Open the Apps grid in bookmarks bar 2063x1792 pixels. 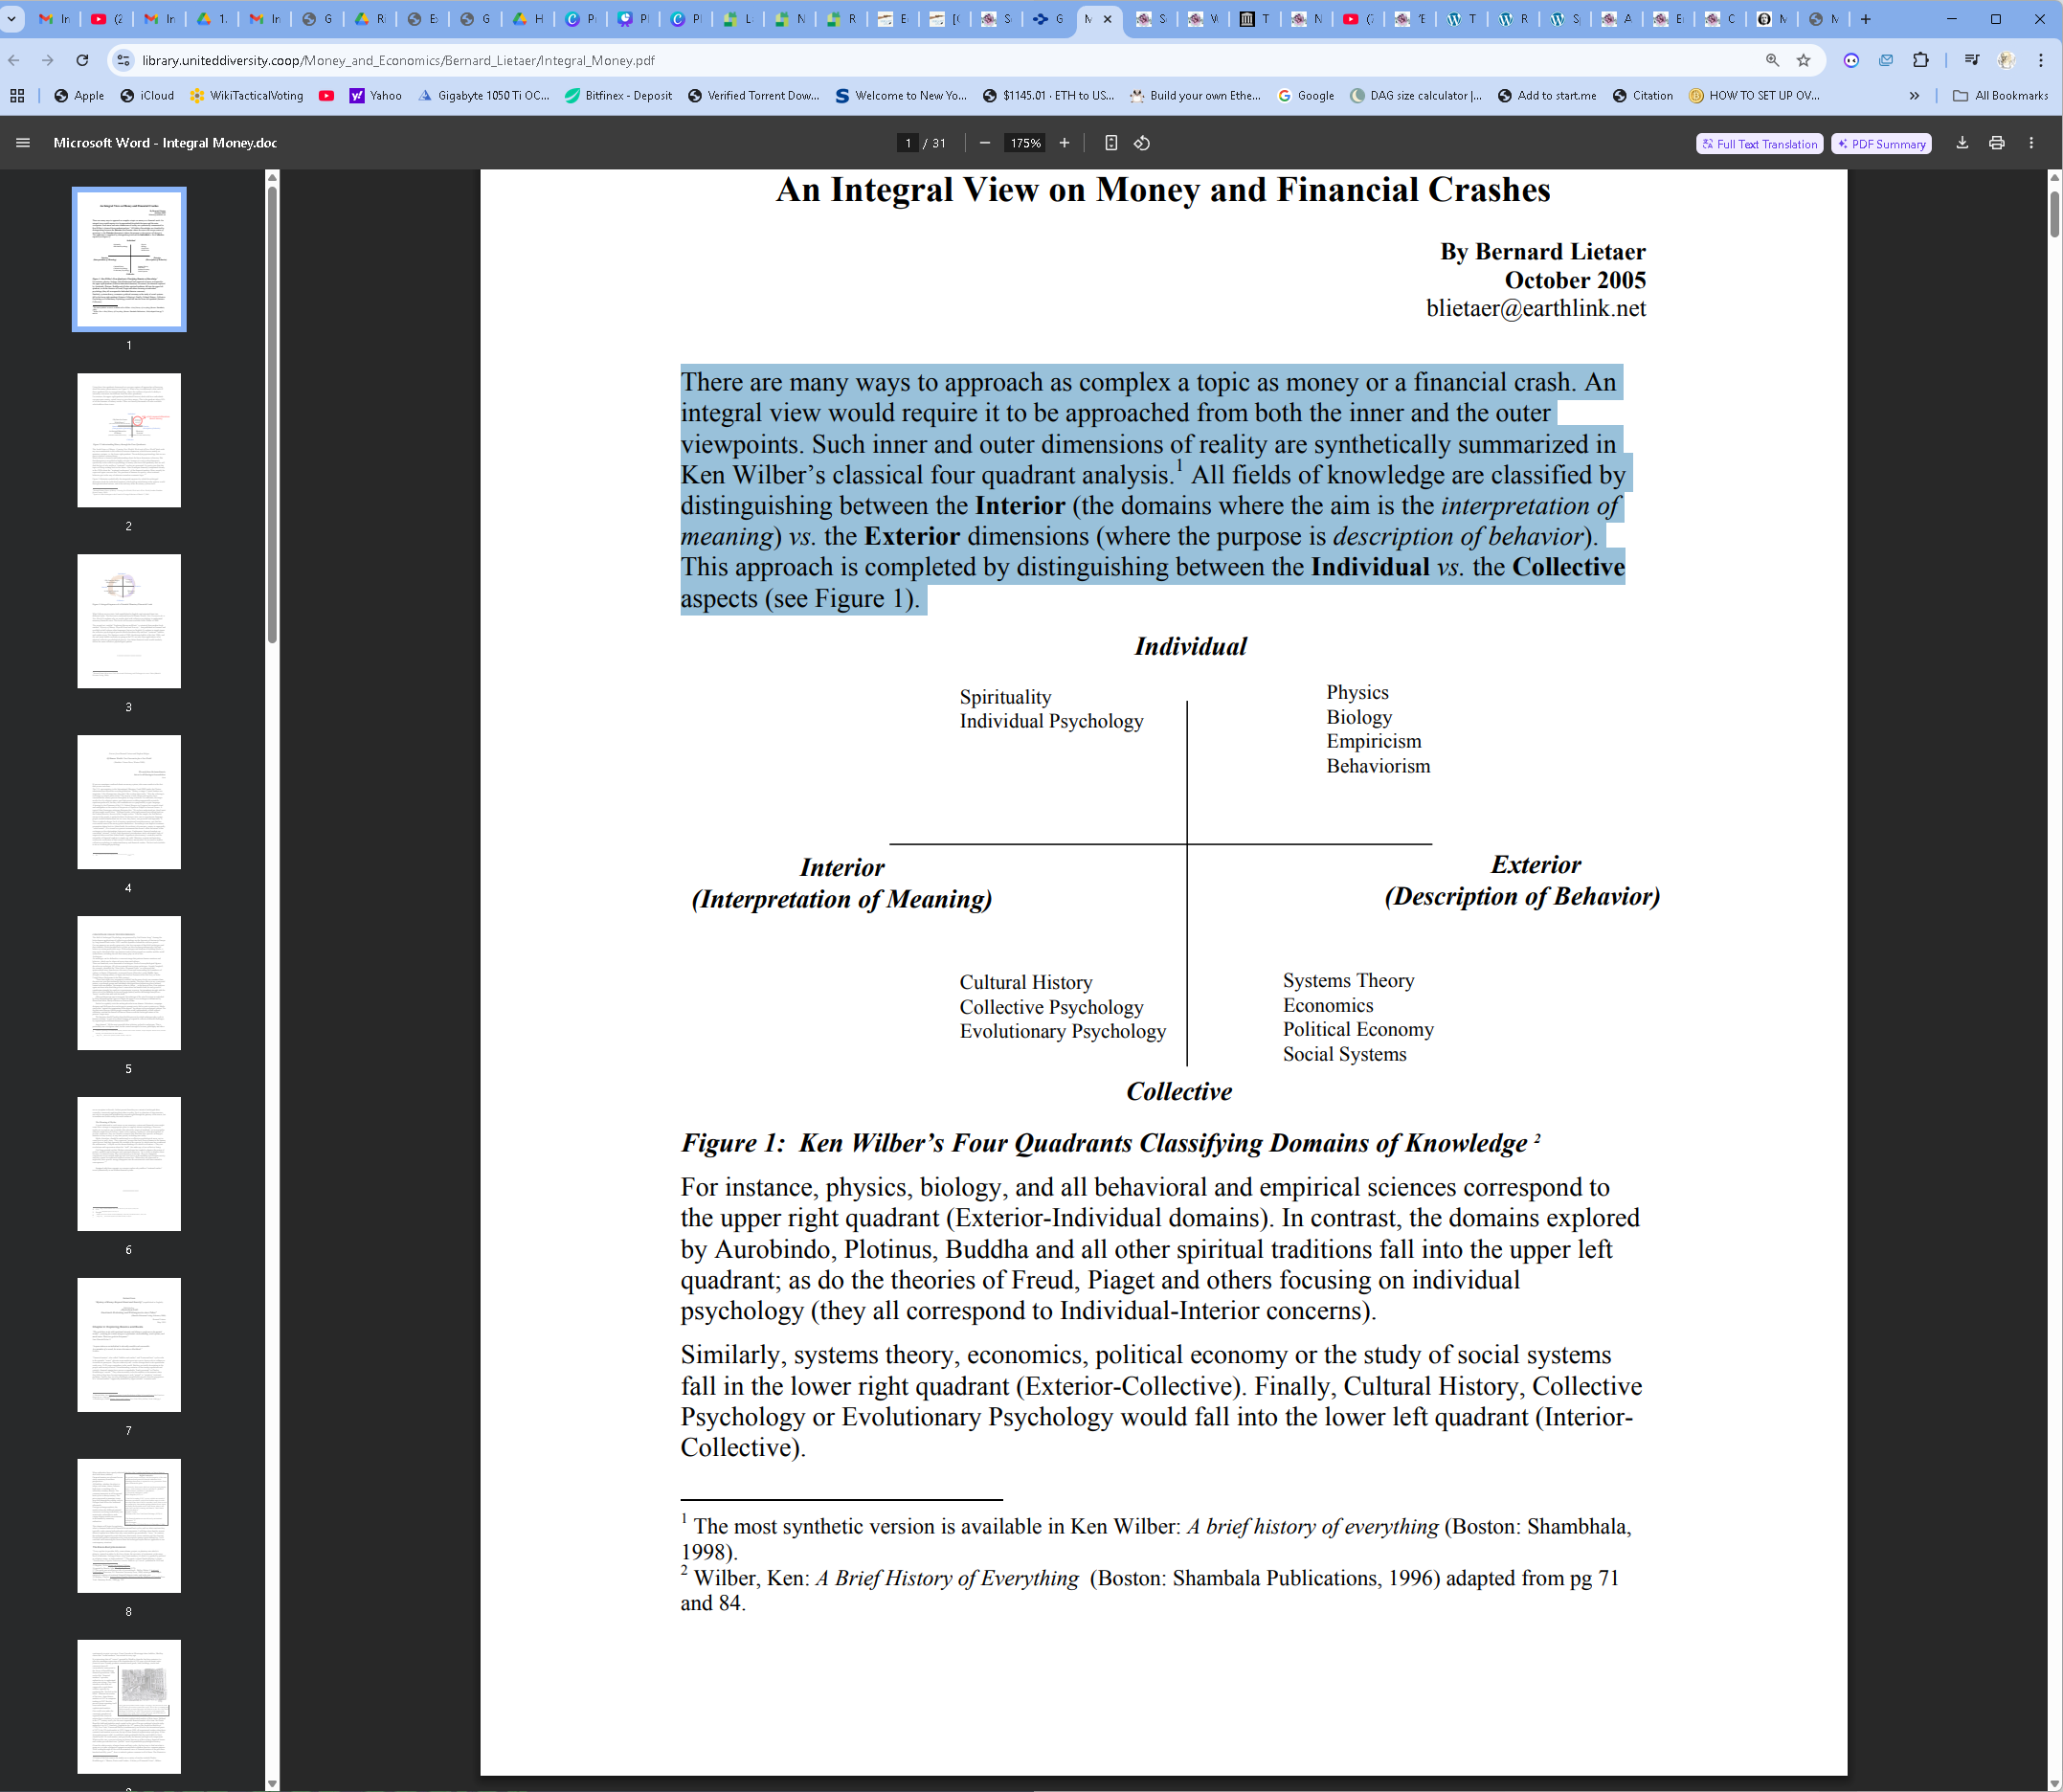17,95
